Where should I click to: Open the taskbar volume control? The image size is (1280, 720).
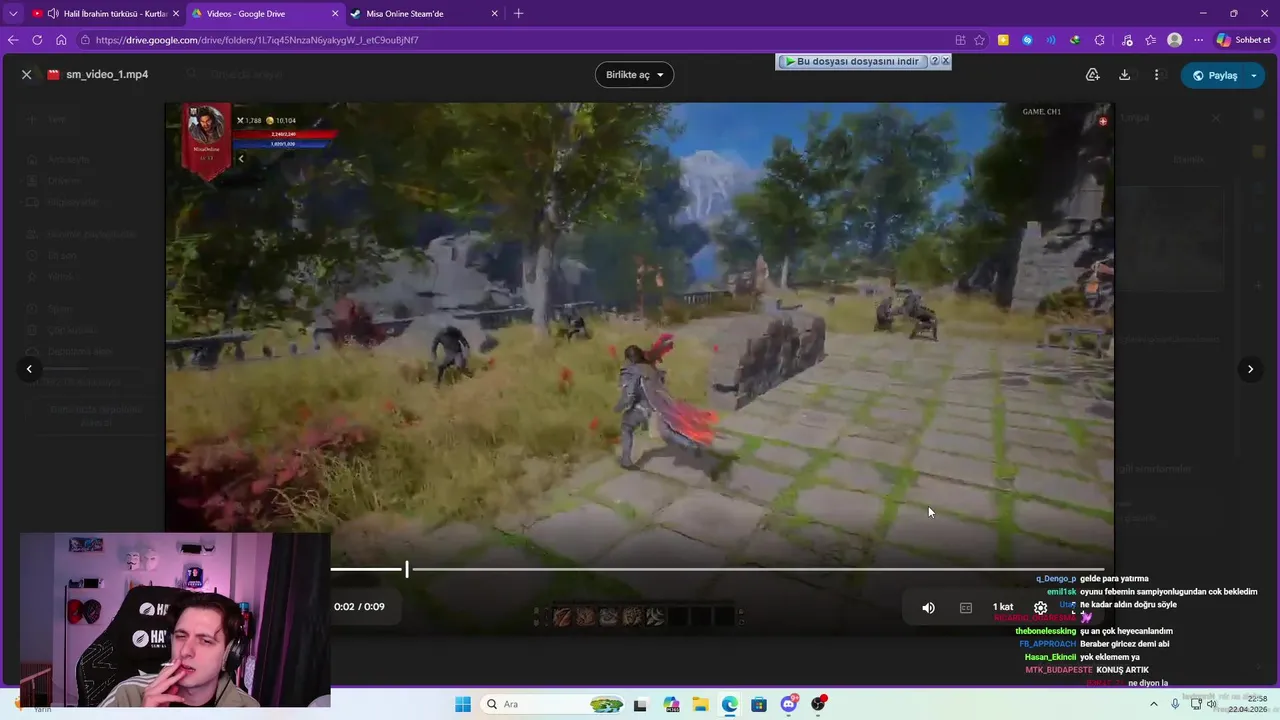coord(1211,704)
